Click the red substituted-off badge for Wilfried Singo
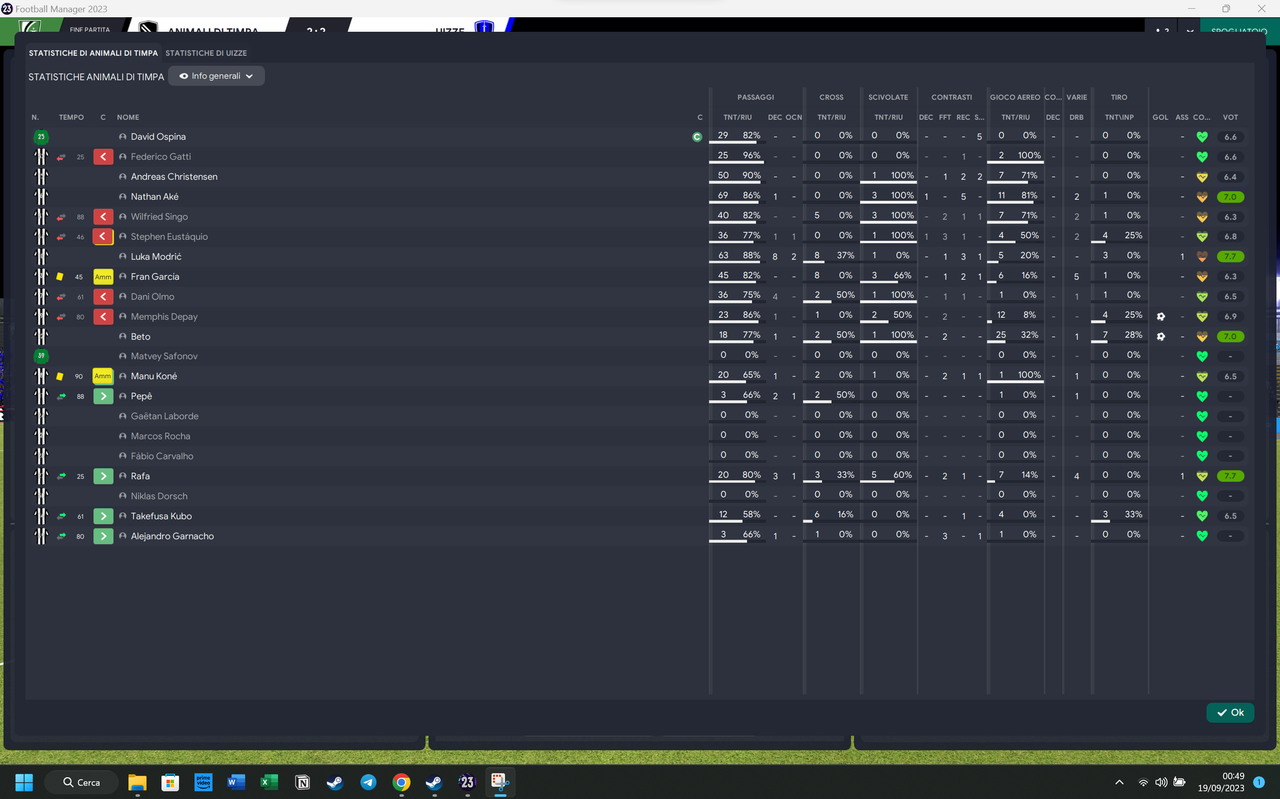The image size is (1280, 799). [x=103, y=217]
